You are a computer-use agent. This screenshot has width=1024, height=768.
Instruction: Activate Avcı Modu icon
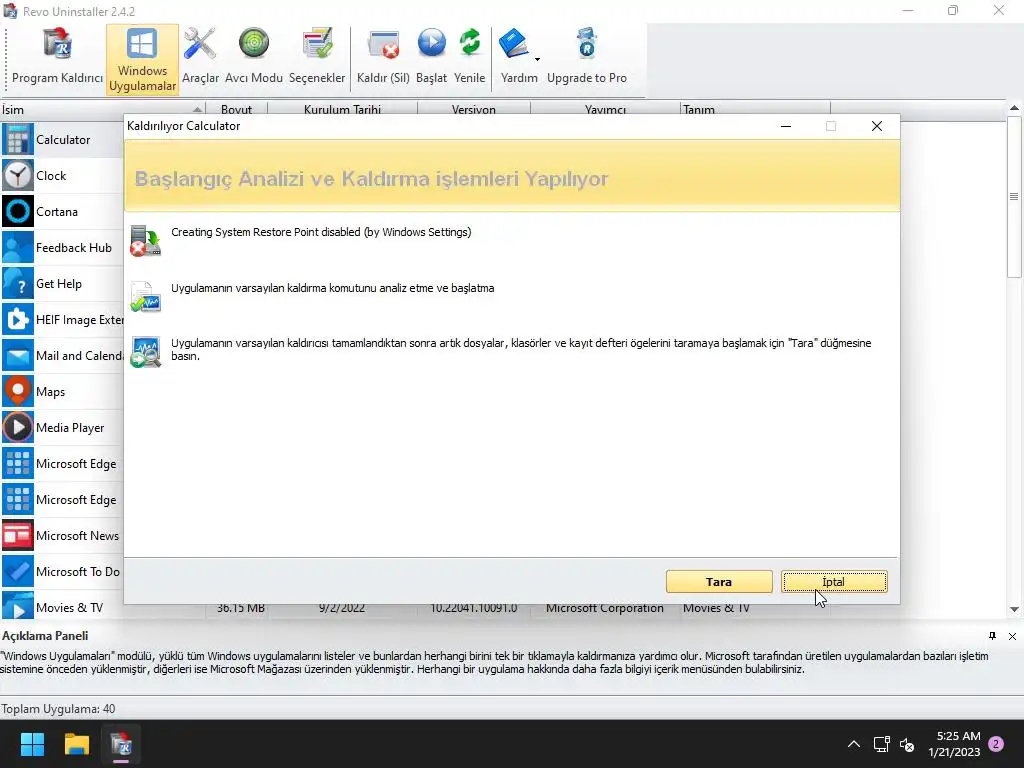254,57
